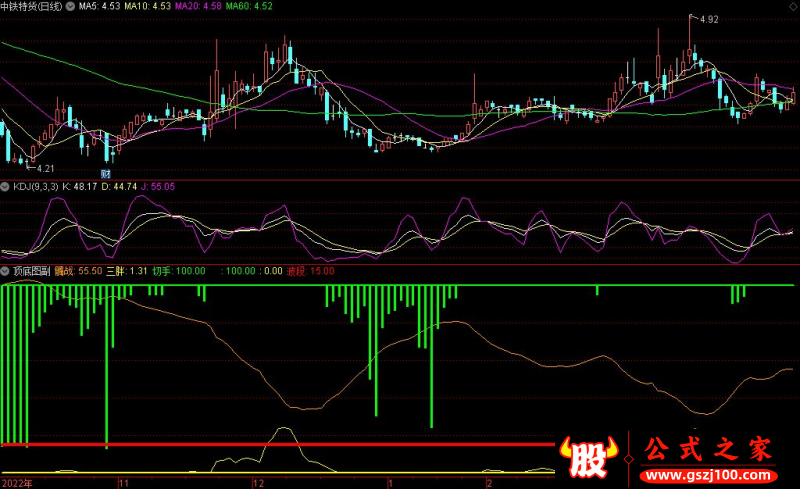Screen dimensions: 800x489
Task: Select month 12 on the time axis
Action: pos(258,482)
